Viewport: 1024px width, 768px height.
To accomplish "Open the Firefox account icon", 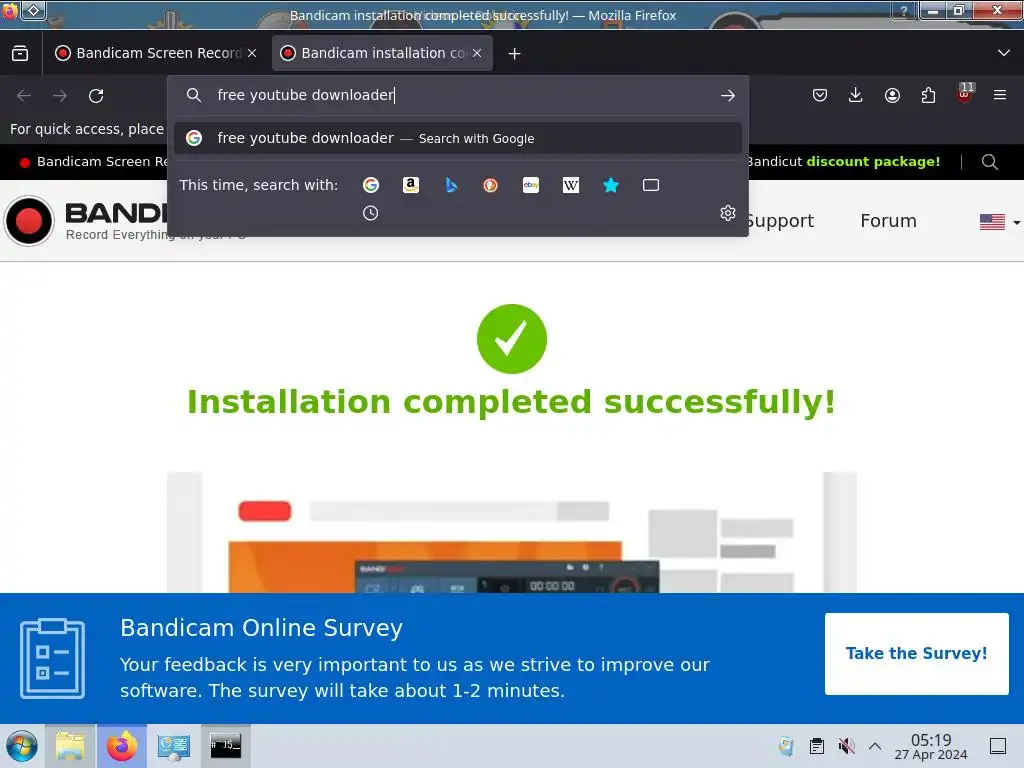I will (x=892, y=95).
